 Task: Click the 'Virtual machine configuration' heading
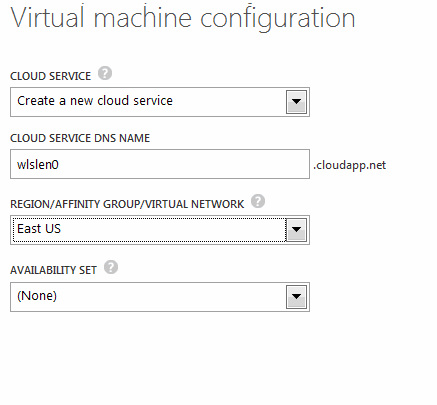[x=183, y=17]
